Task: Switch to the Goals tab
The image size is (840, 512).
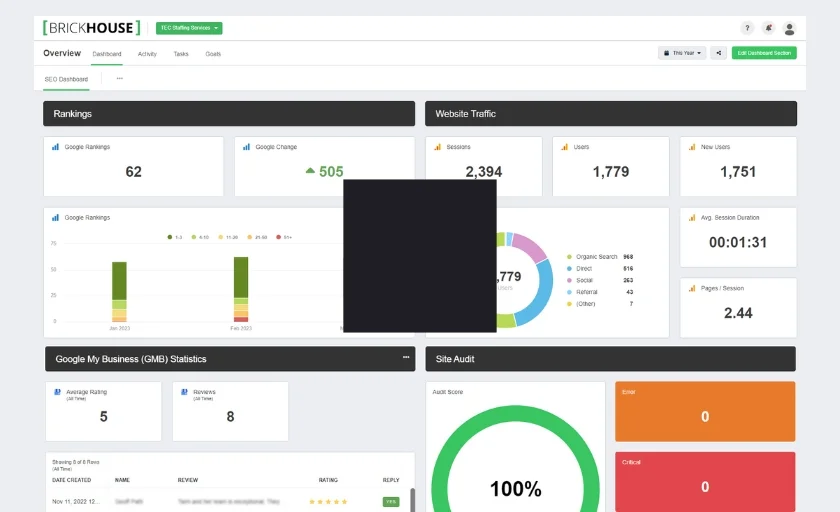Action: point(213,54)
